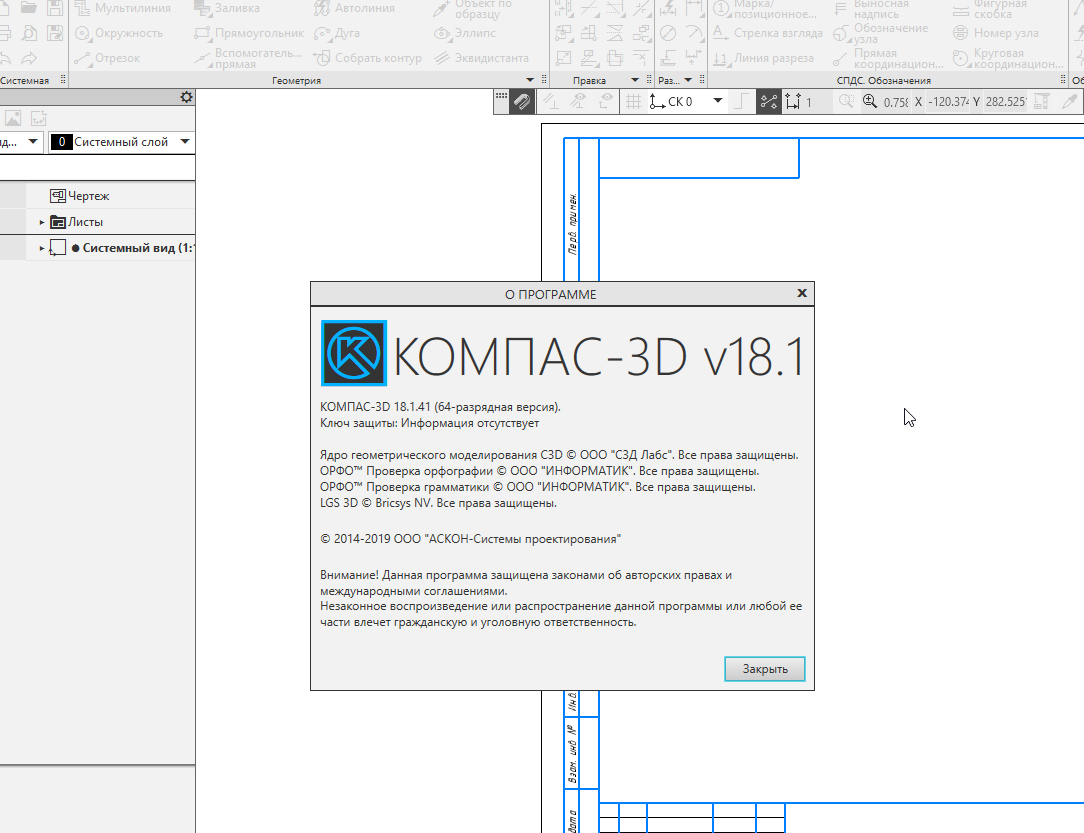
Task: Click the Open folder icon
Action: (29, 8)
